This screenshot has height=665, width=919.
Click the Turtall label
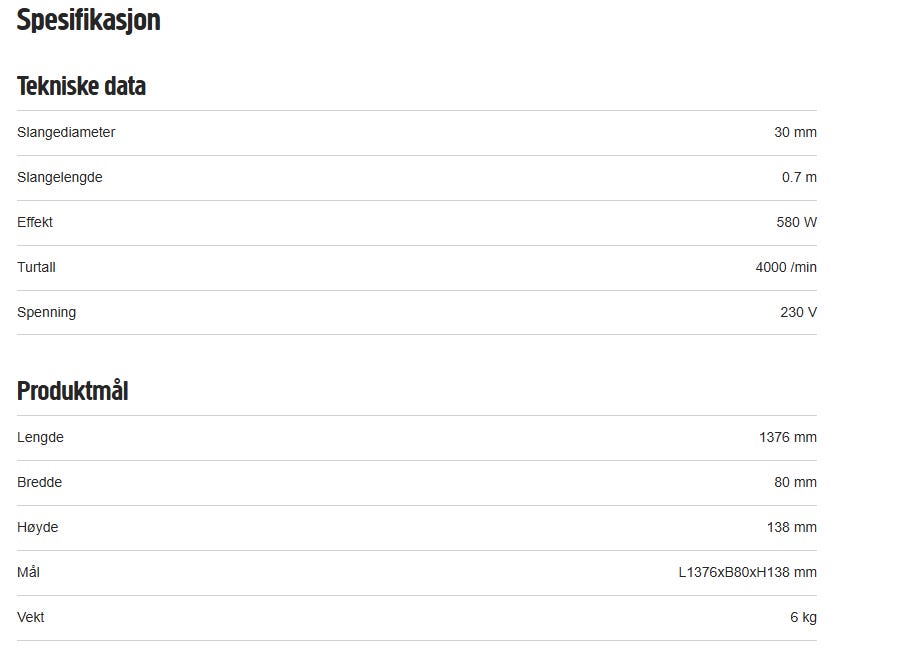36,268
